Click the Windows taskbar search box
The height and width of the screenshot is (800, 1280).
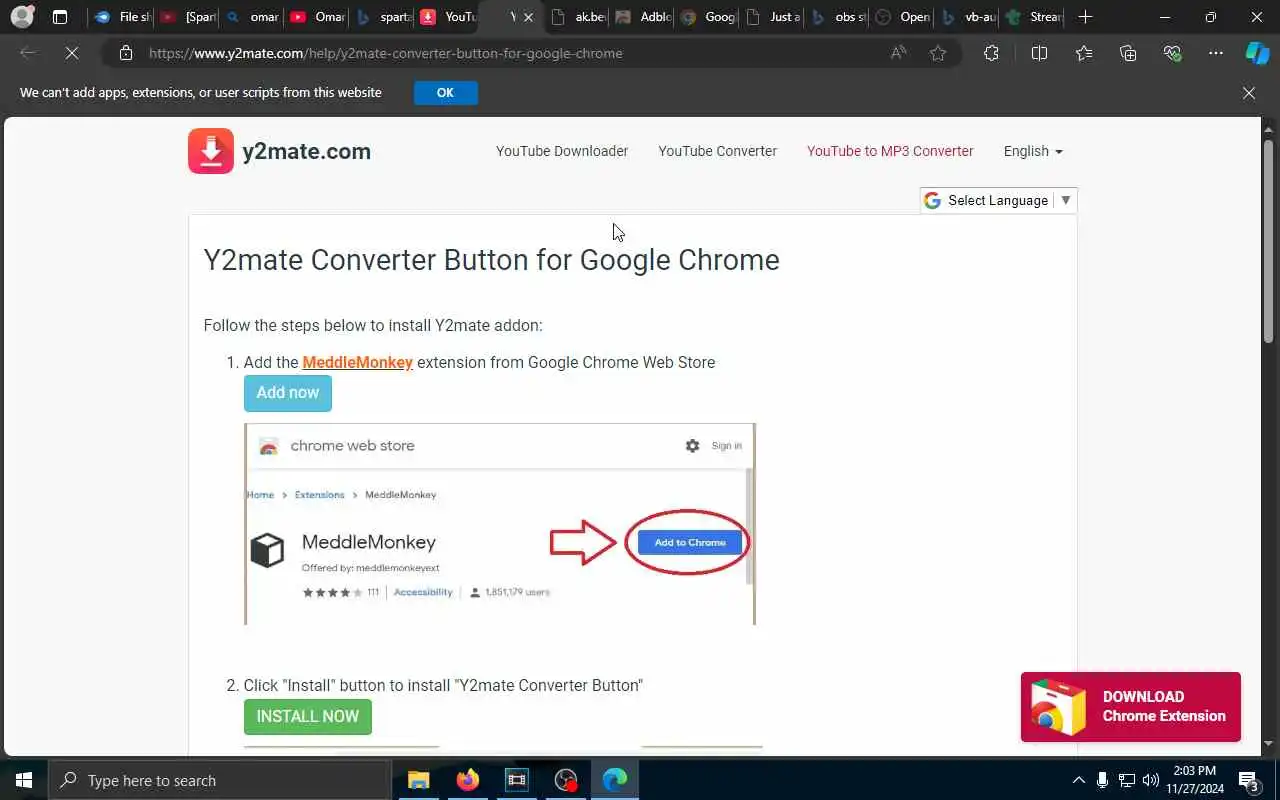220,780
